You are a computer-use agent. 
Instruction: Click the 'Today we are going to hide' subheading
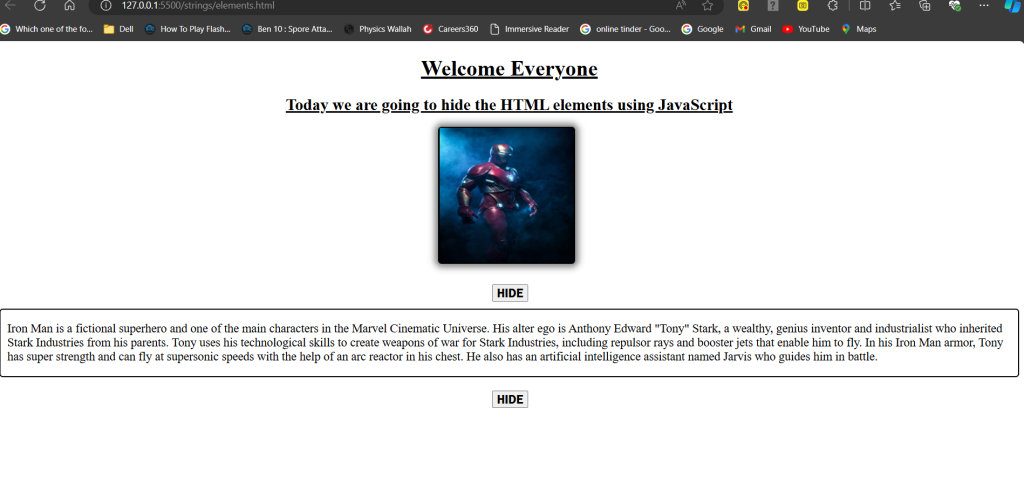(509, 105)
